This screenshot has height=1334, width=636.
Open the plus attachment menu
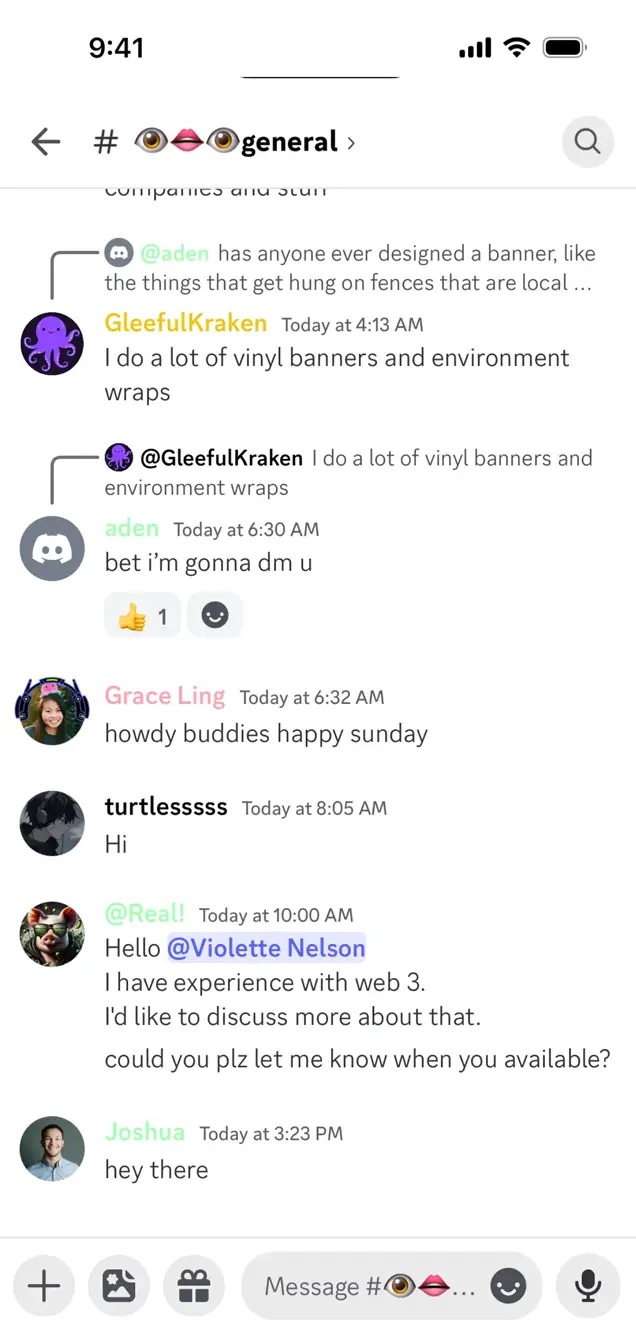click(44, 1286)
